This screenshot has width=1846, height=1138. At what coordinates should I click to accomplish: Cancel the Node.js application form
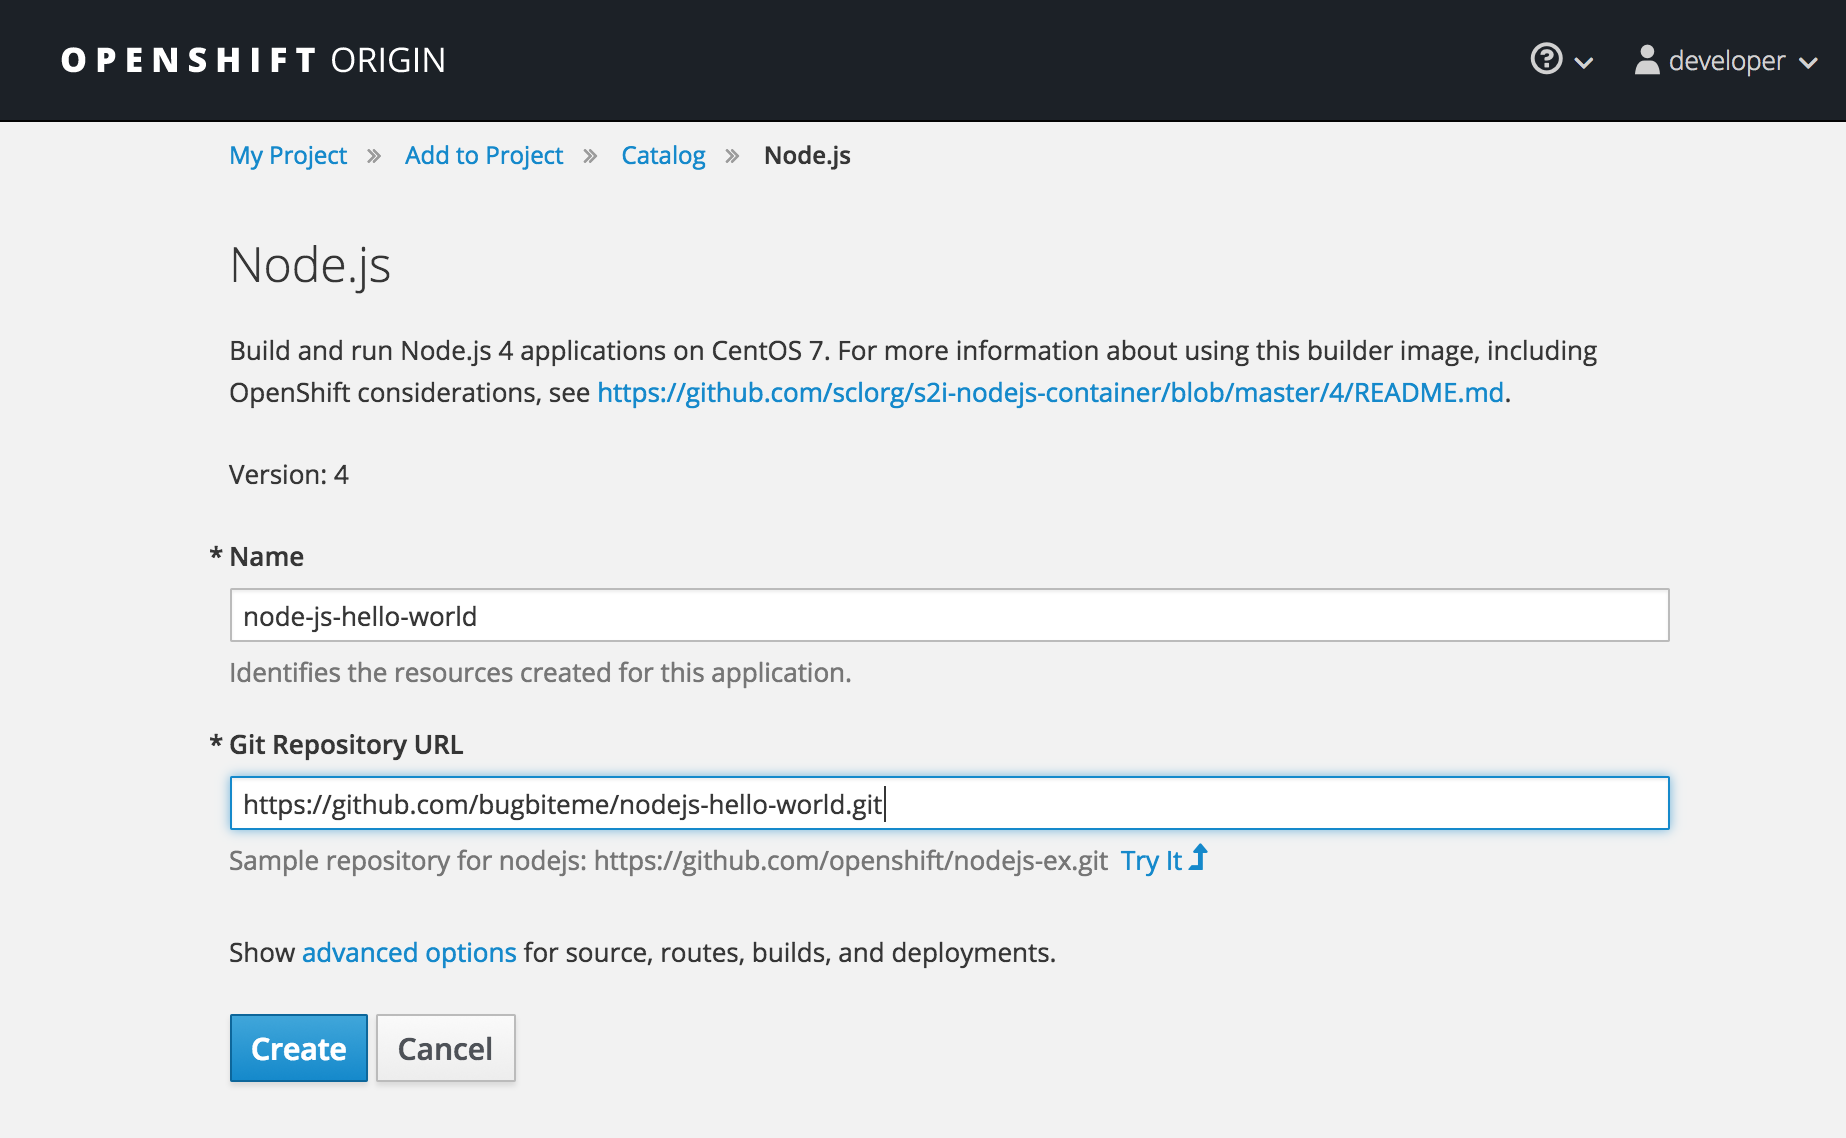point(445,1048)
